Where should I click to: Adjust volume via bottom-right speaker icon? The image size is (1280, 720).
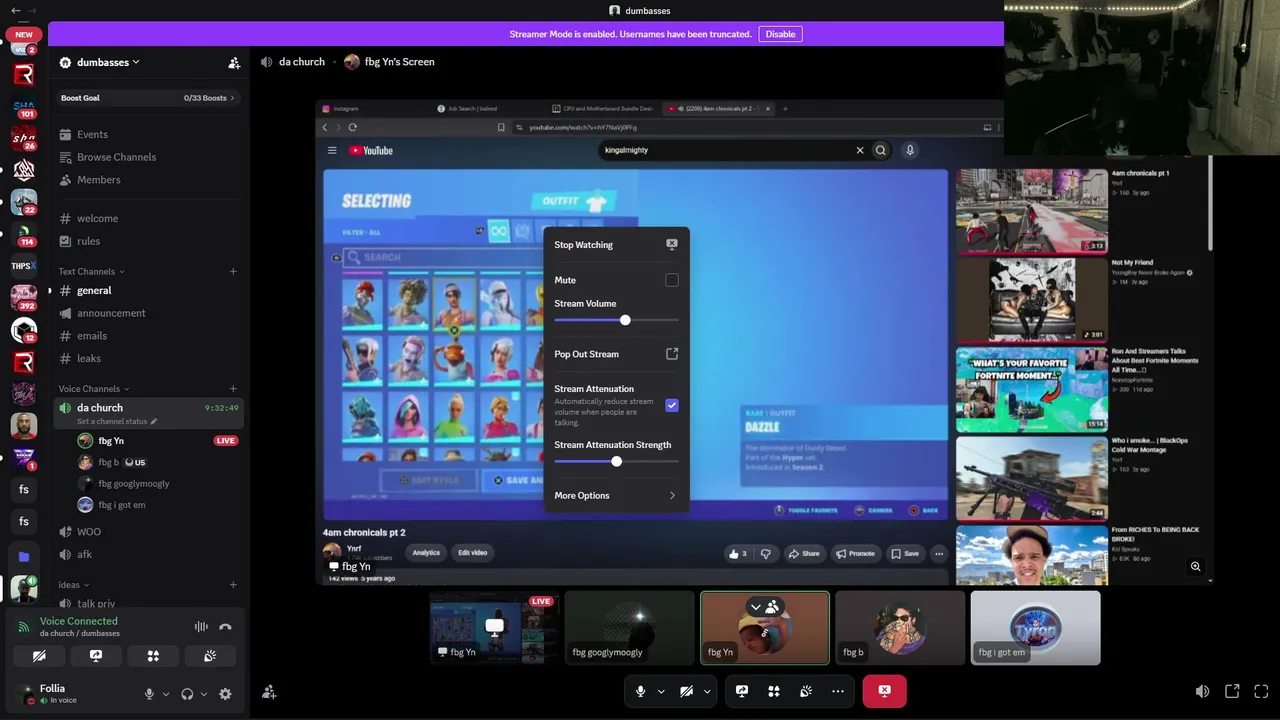[1202, 691]
